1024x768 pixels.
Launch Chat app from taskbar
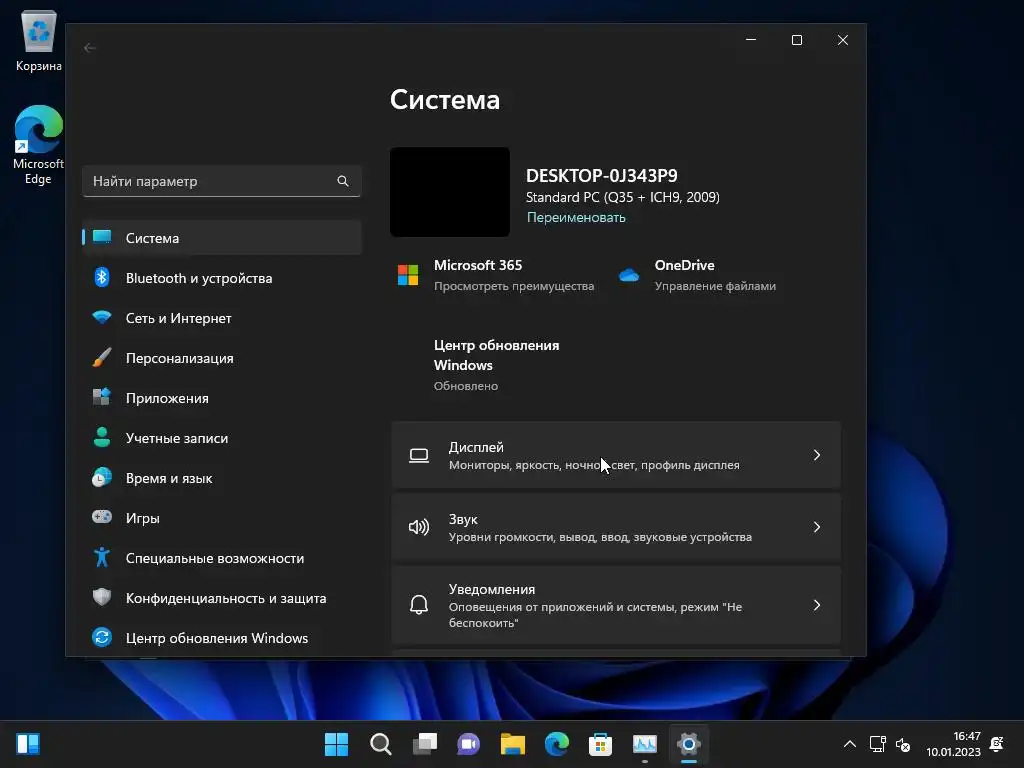(x=469, y=744)
